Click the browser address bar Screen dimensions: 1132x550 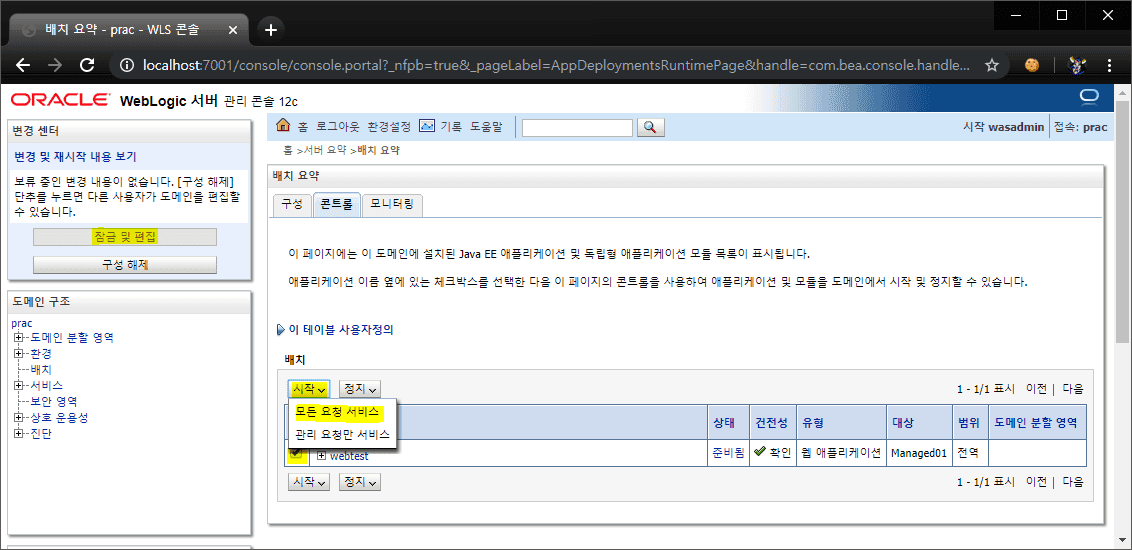click(556, 65)
